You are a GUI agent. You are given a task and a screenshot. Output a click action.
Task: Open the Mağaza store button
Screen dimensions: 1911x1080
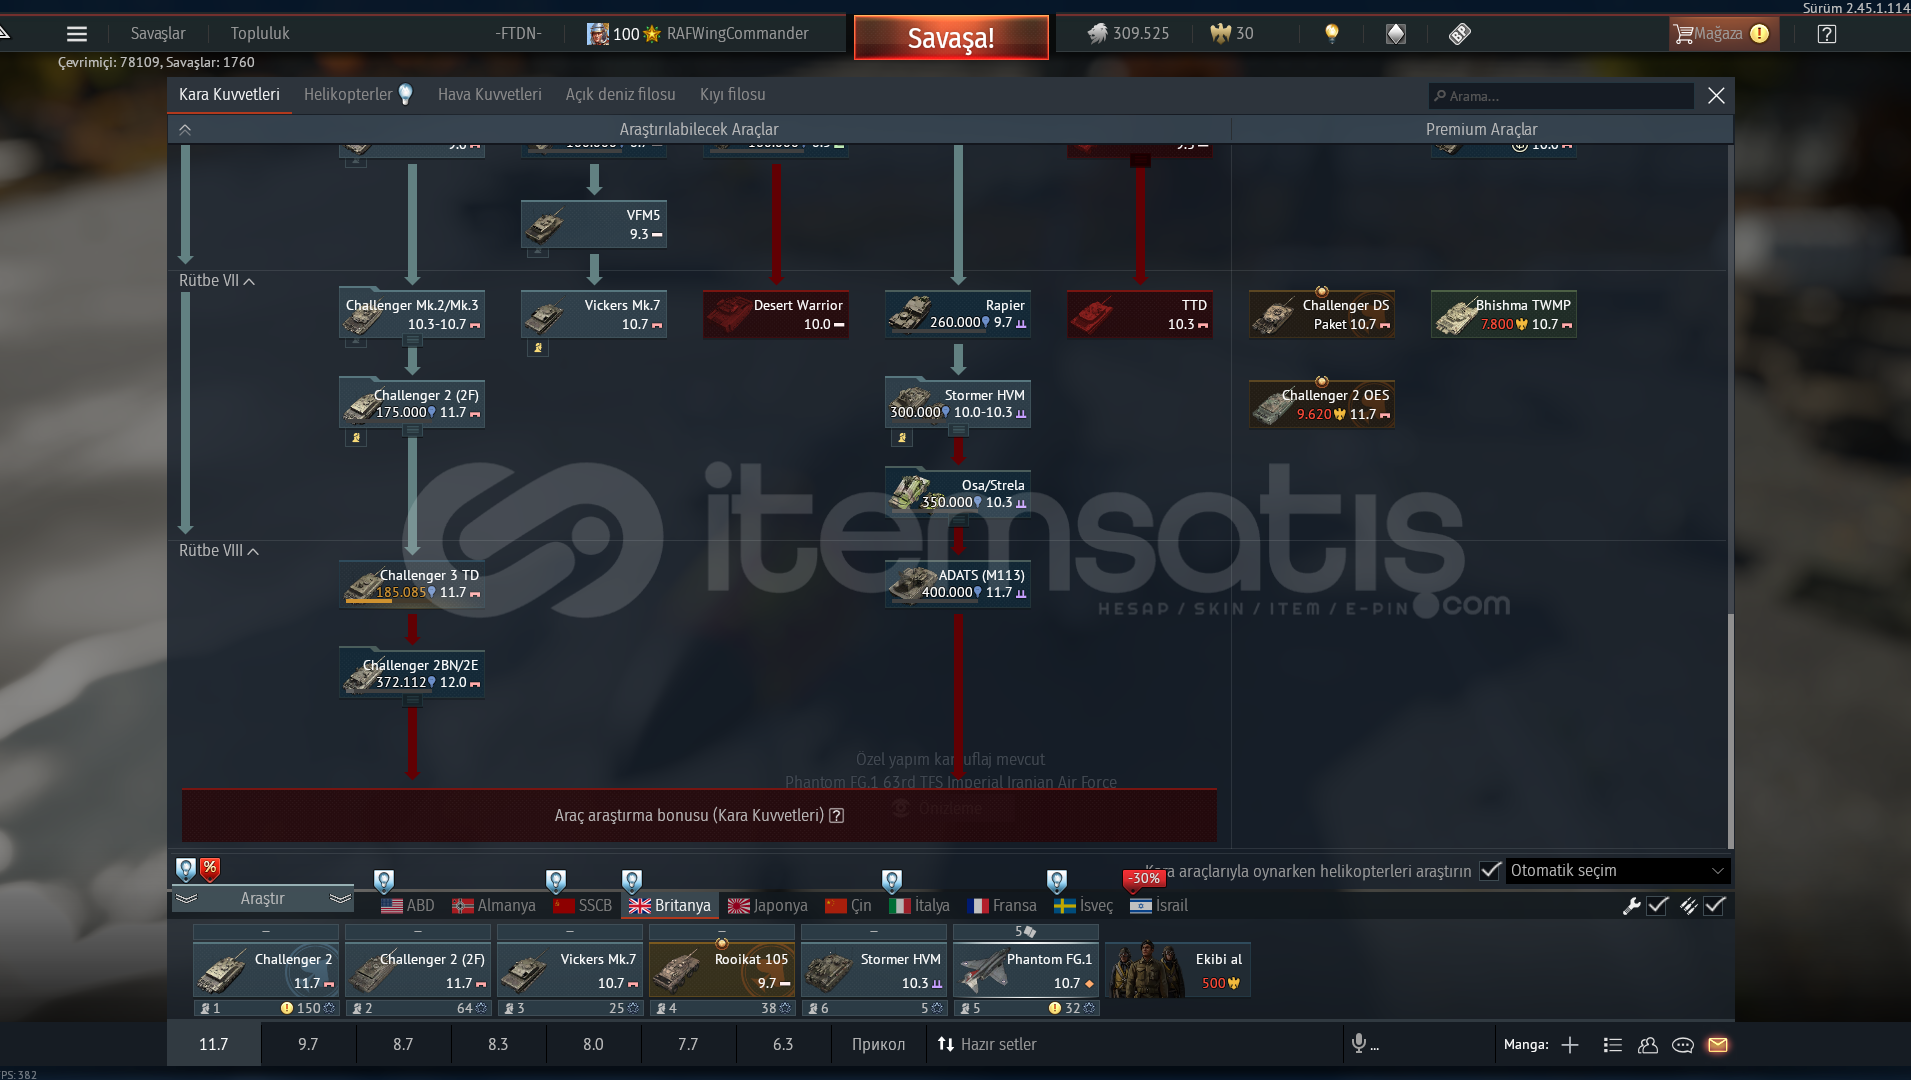[1720, 34]
